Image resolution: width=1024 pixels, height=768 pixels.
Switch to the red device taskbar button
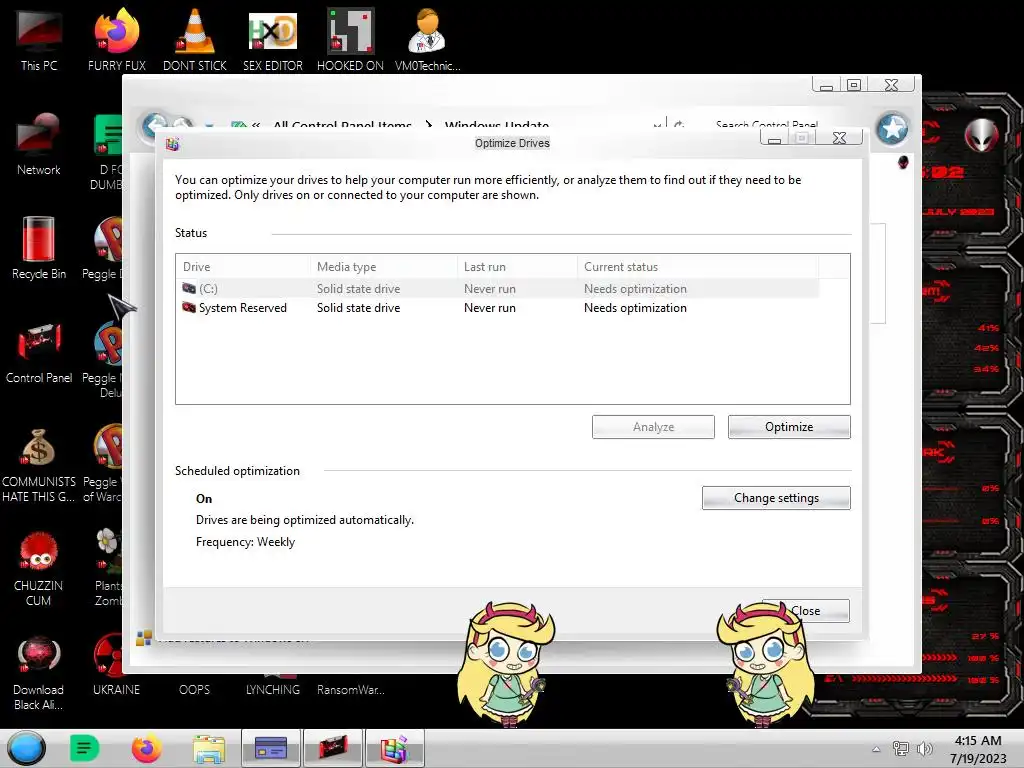tap(332, 748)
